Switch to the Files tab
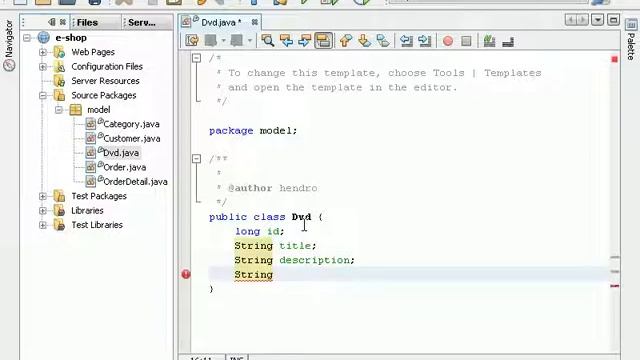Viewport: 640px width, 360px height. coord(96,22)
